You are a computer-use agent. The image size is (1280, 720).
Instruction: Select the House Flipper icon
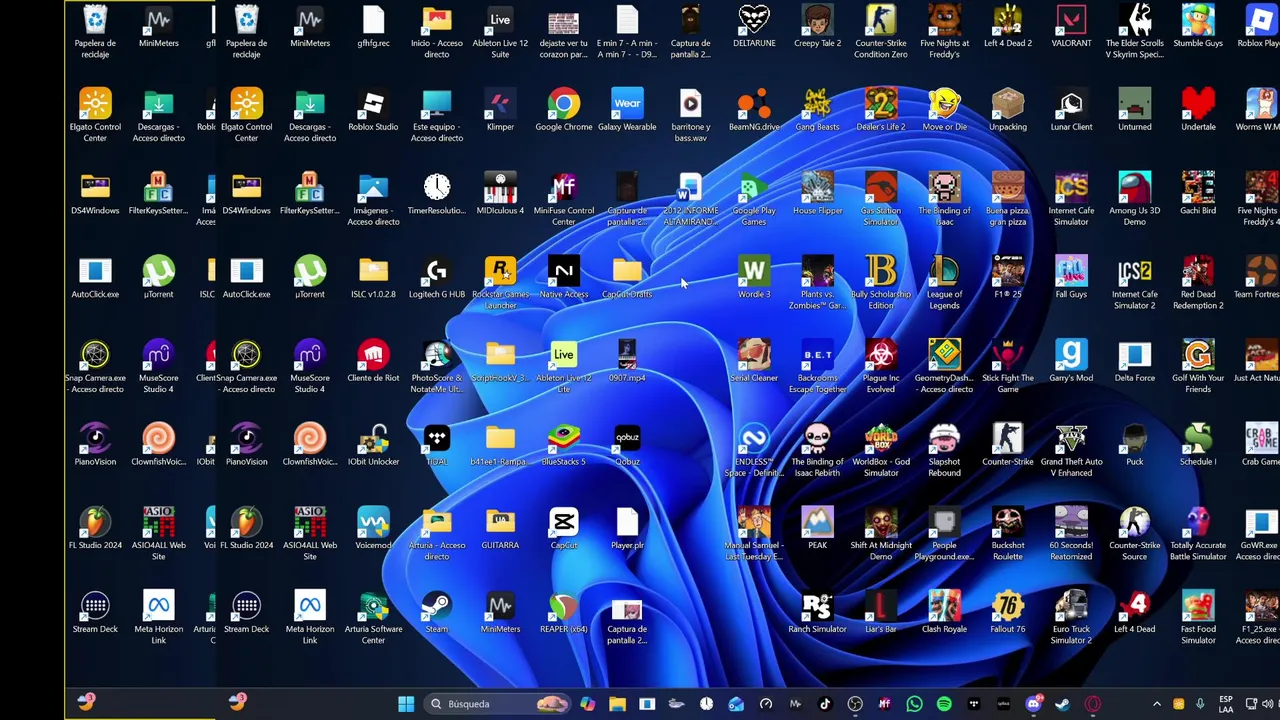(817, 195)
